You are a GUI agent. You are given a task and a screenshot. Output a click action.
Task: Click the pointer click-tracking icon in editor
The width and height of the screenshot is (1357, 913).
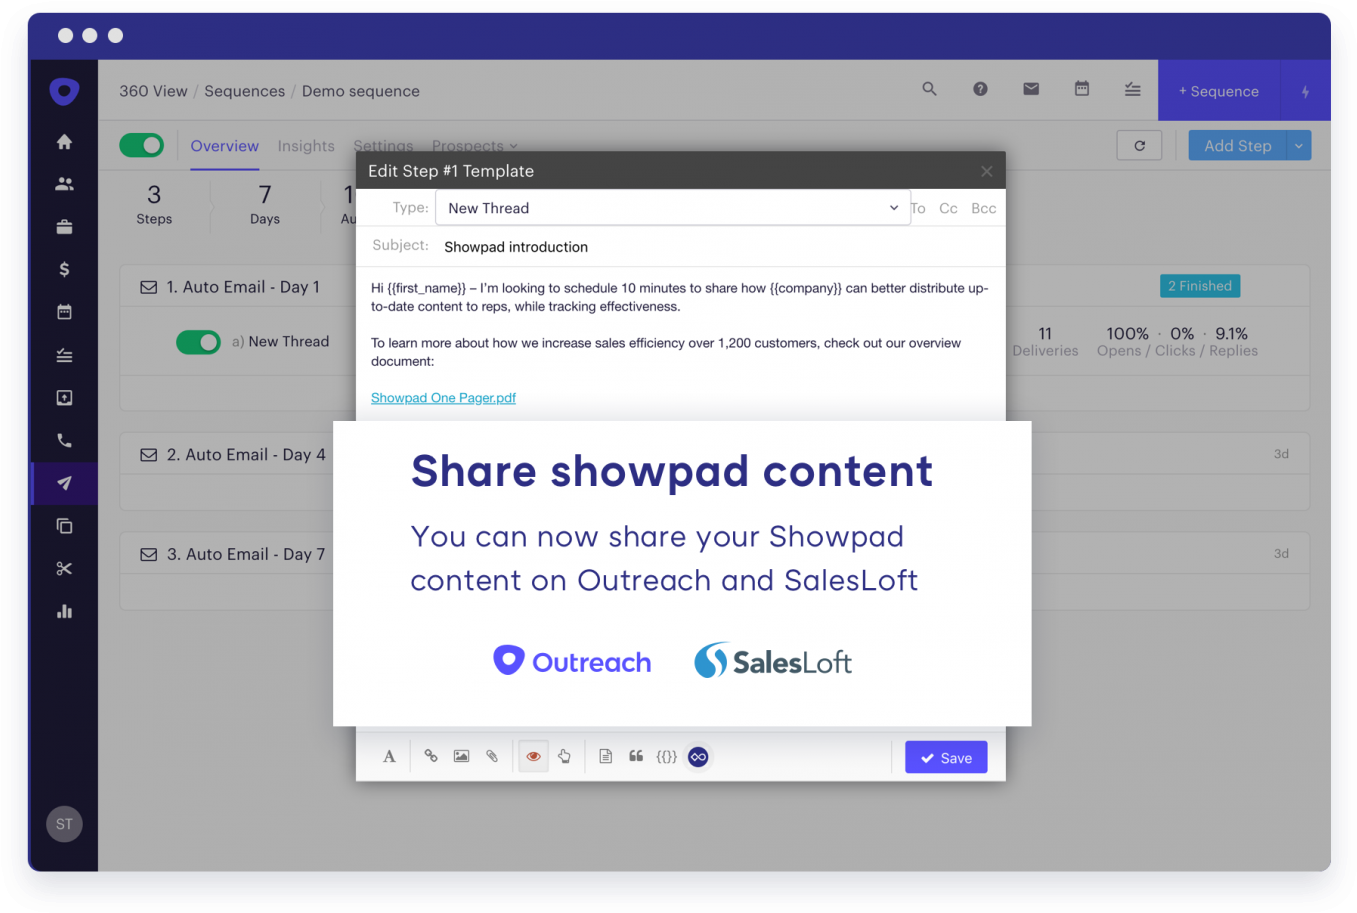point(565,756)
